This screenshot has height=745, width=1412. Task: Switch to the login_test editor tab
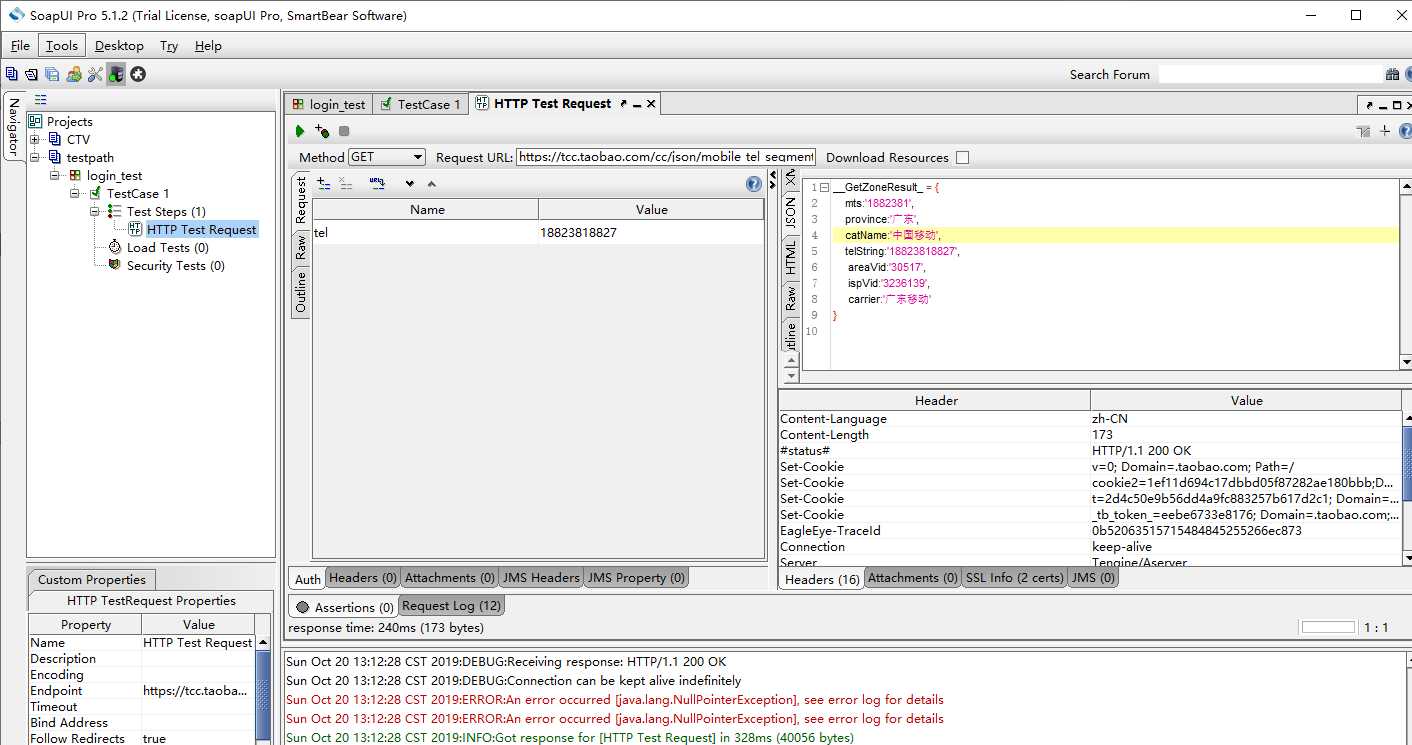(x=329, y=104)
